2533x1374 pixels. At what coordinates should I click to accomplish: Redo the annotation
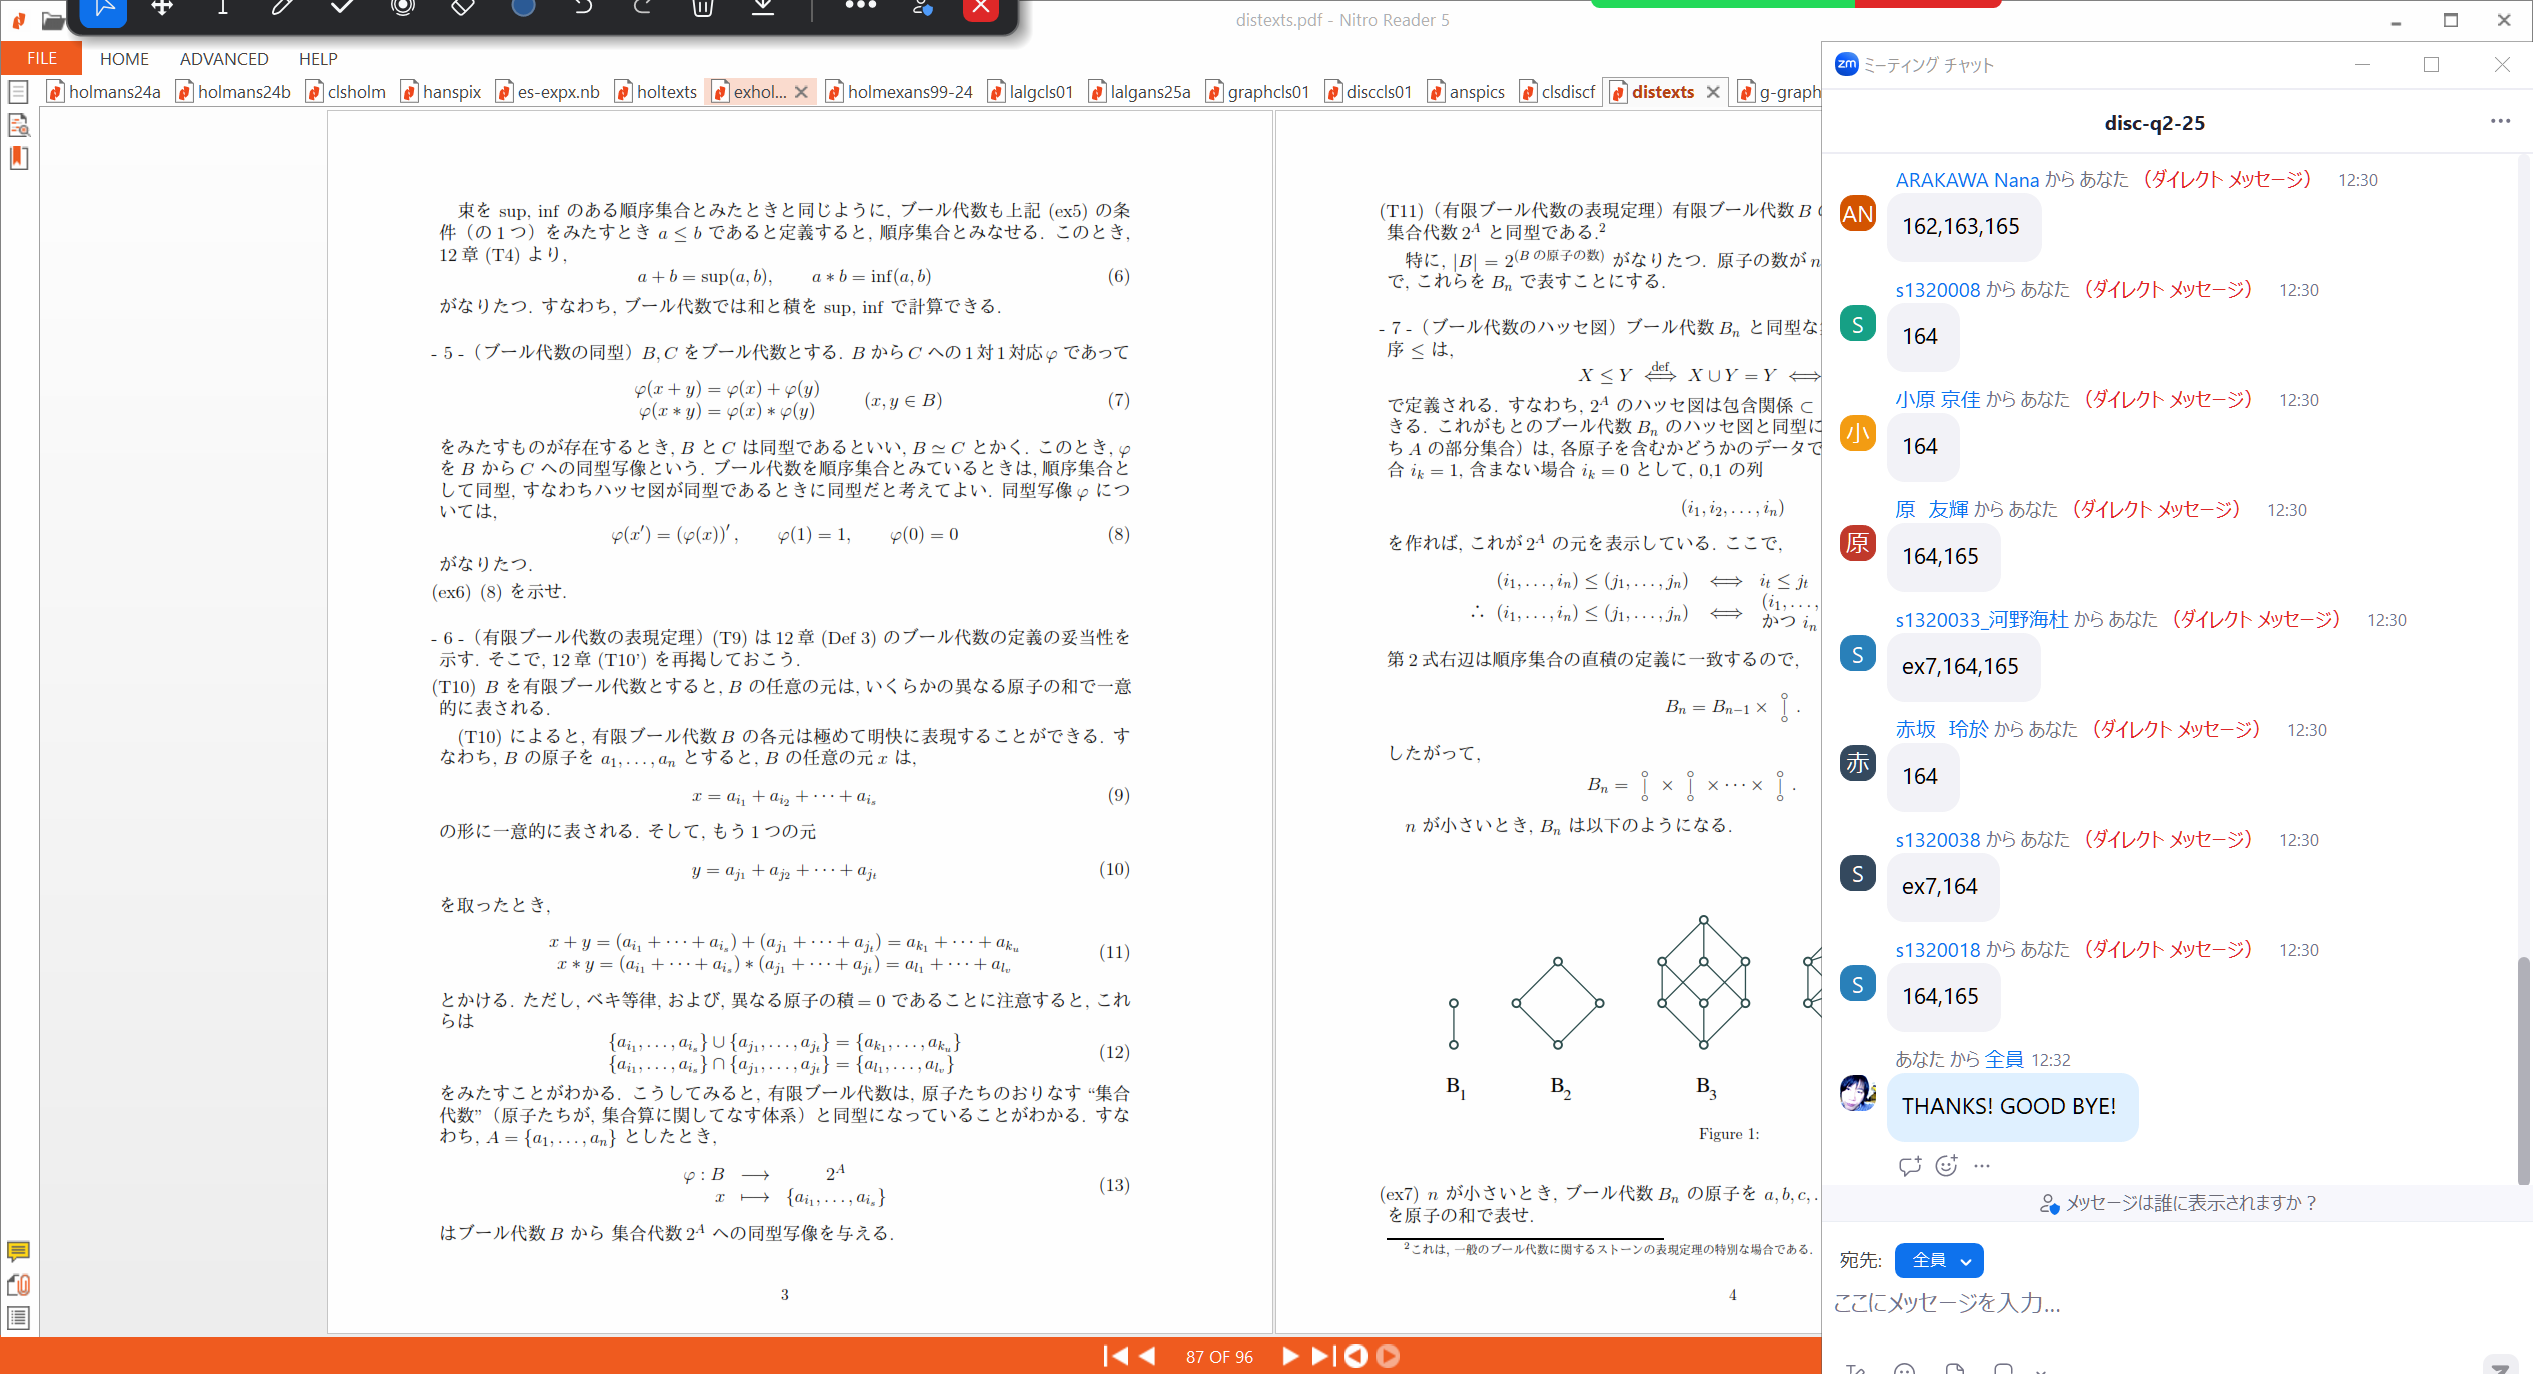(x=643, y=8)
